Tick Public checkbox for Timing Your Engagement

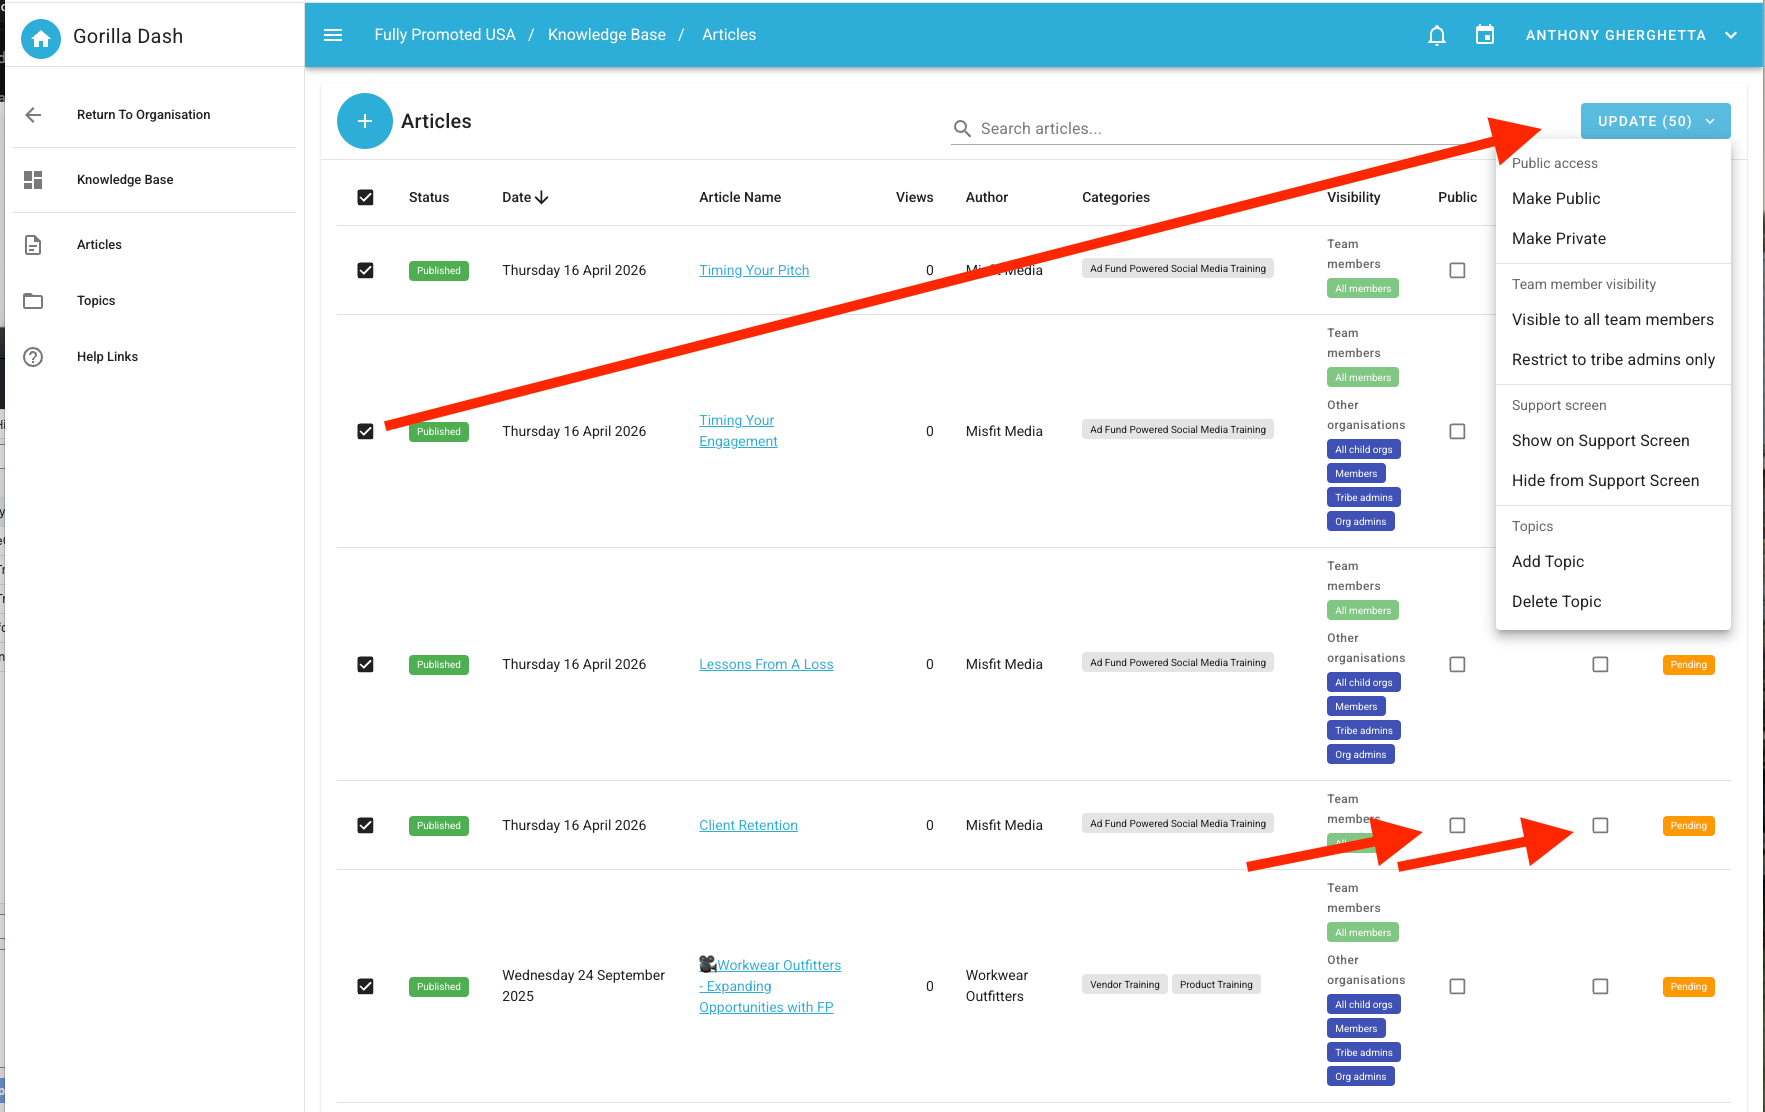coord(1457,432)
